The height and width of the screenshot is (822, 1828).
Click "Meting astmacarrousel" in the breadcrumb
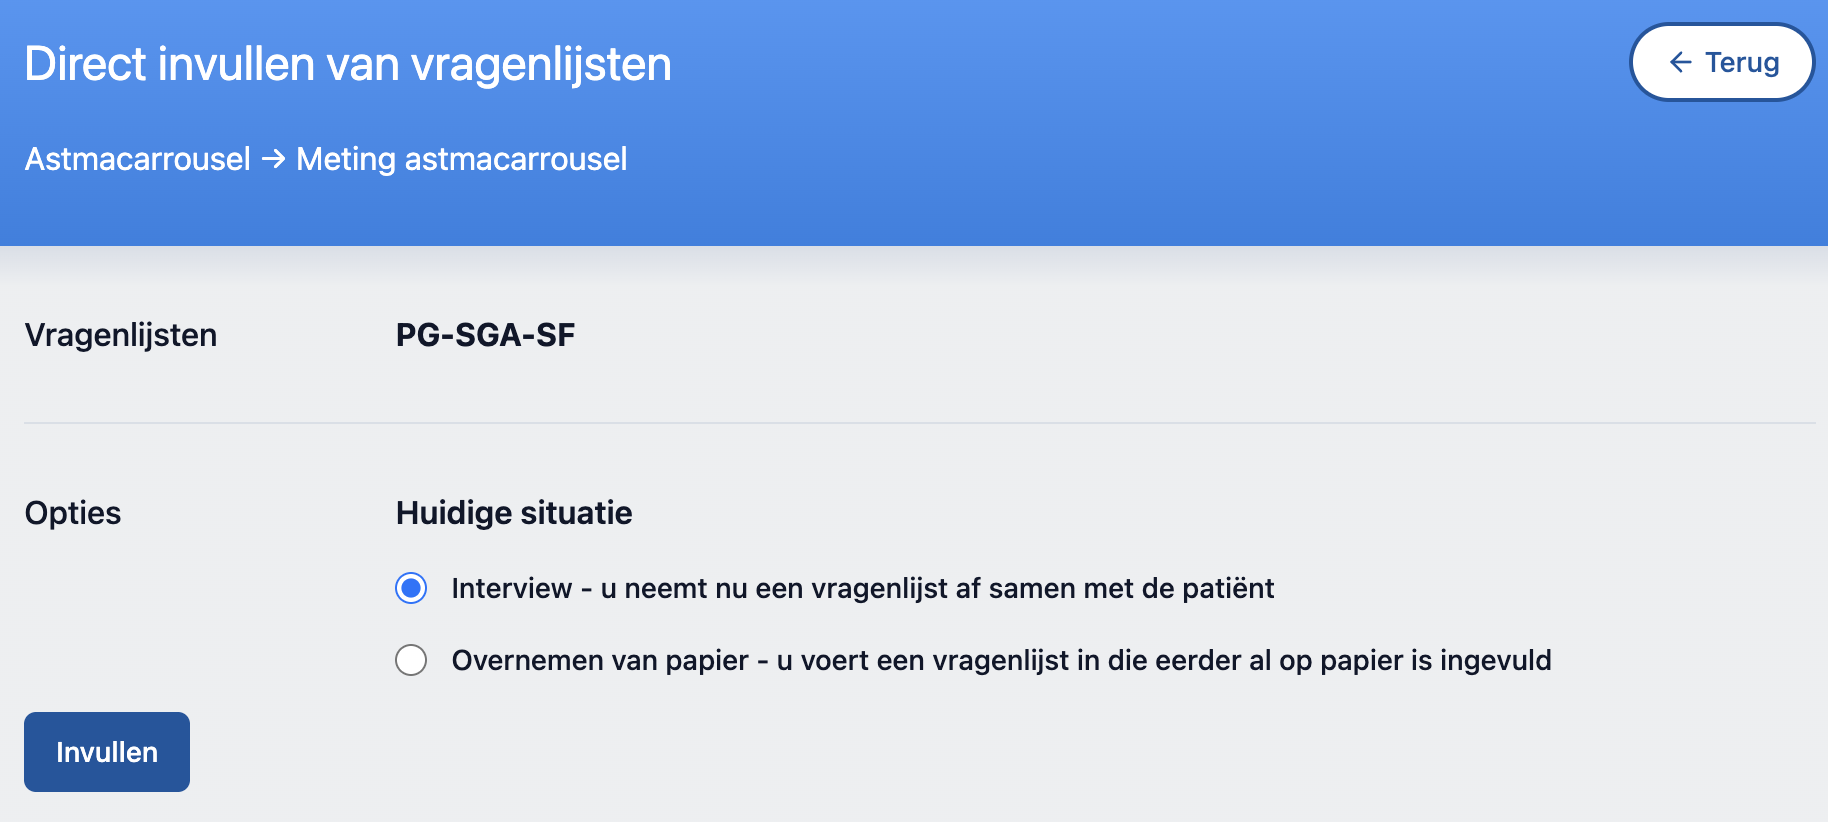[462, 159]
